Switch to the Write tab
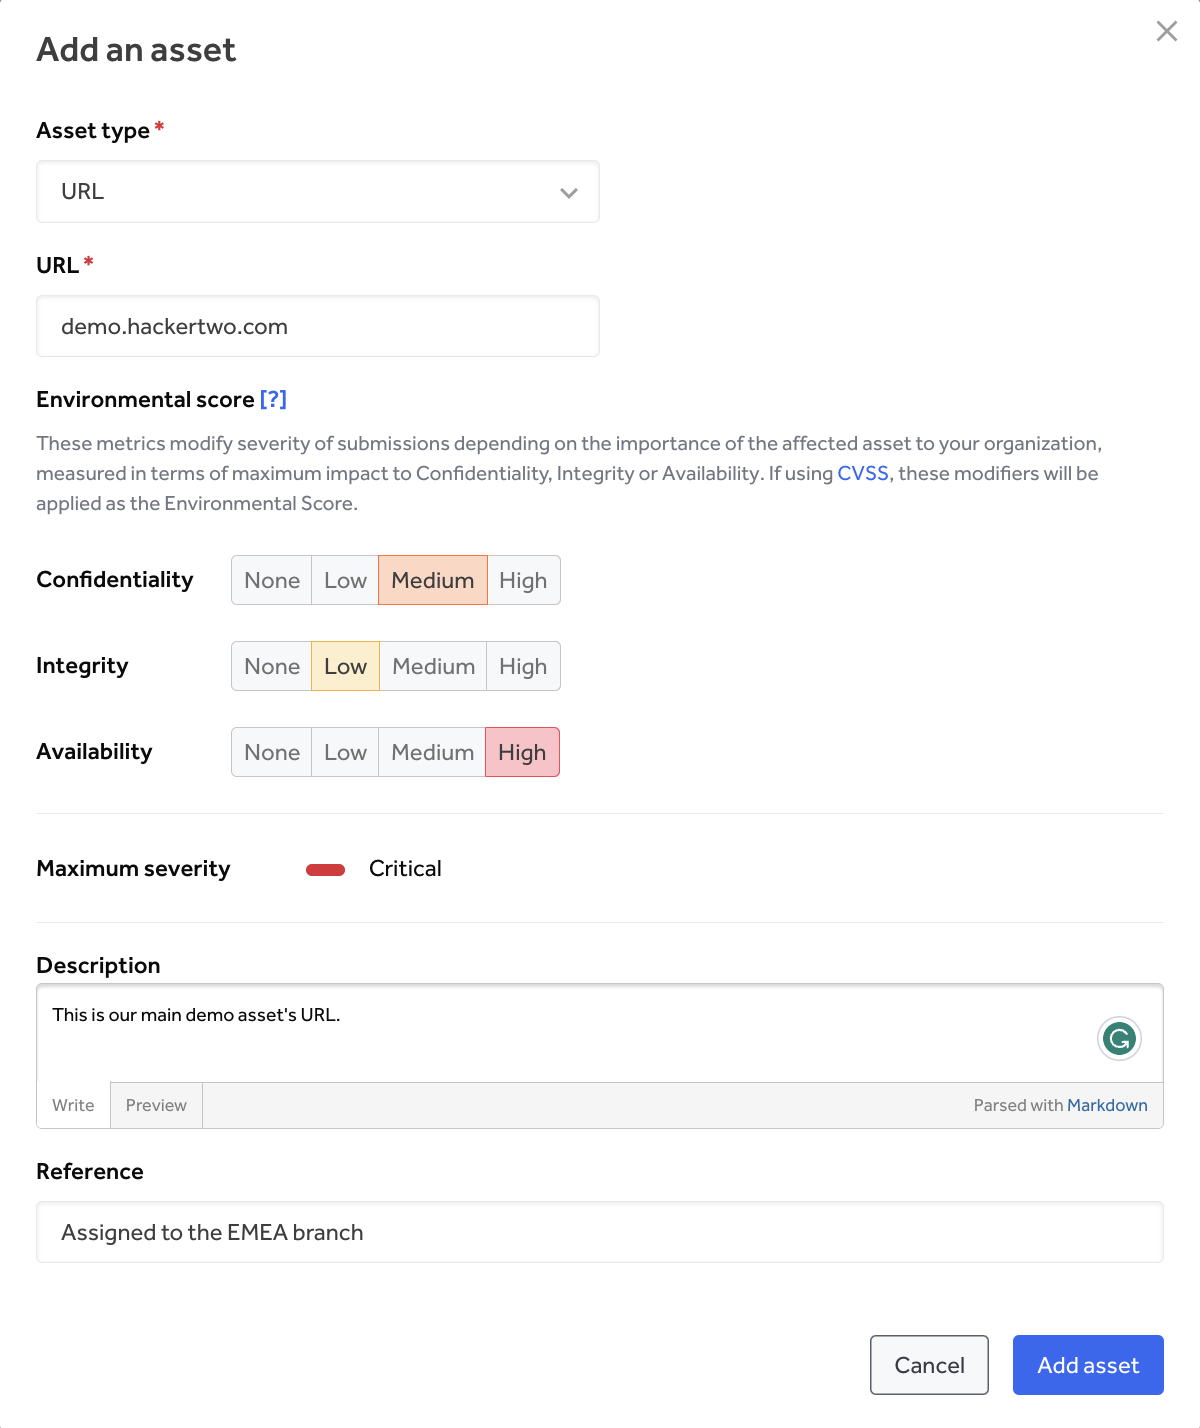1200x1428 pixels. 73,1105
